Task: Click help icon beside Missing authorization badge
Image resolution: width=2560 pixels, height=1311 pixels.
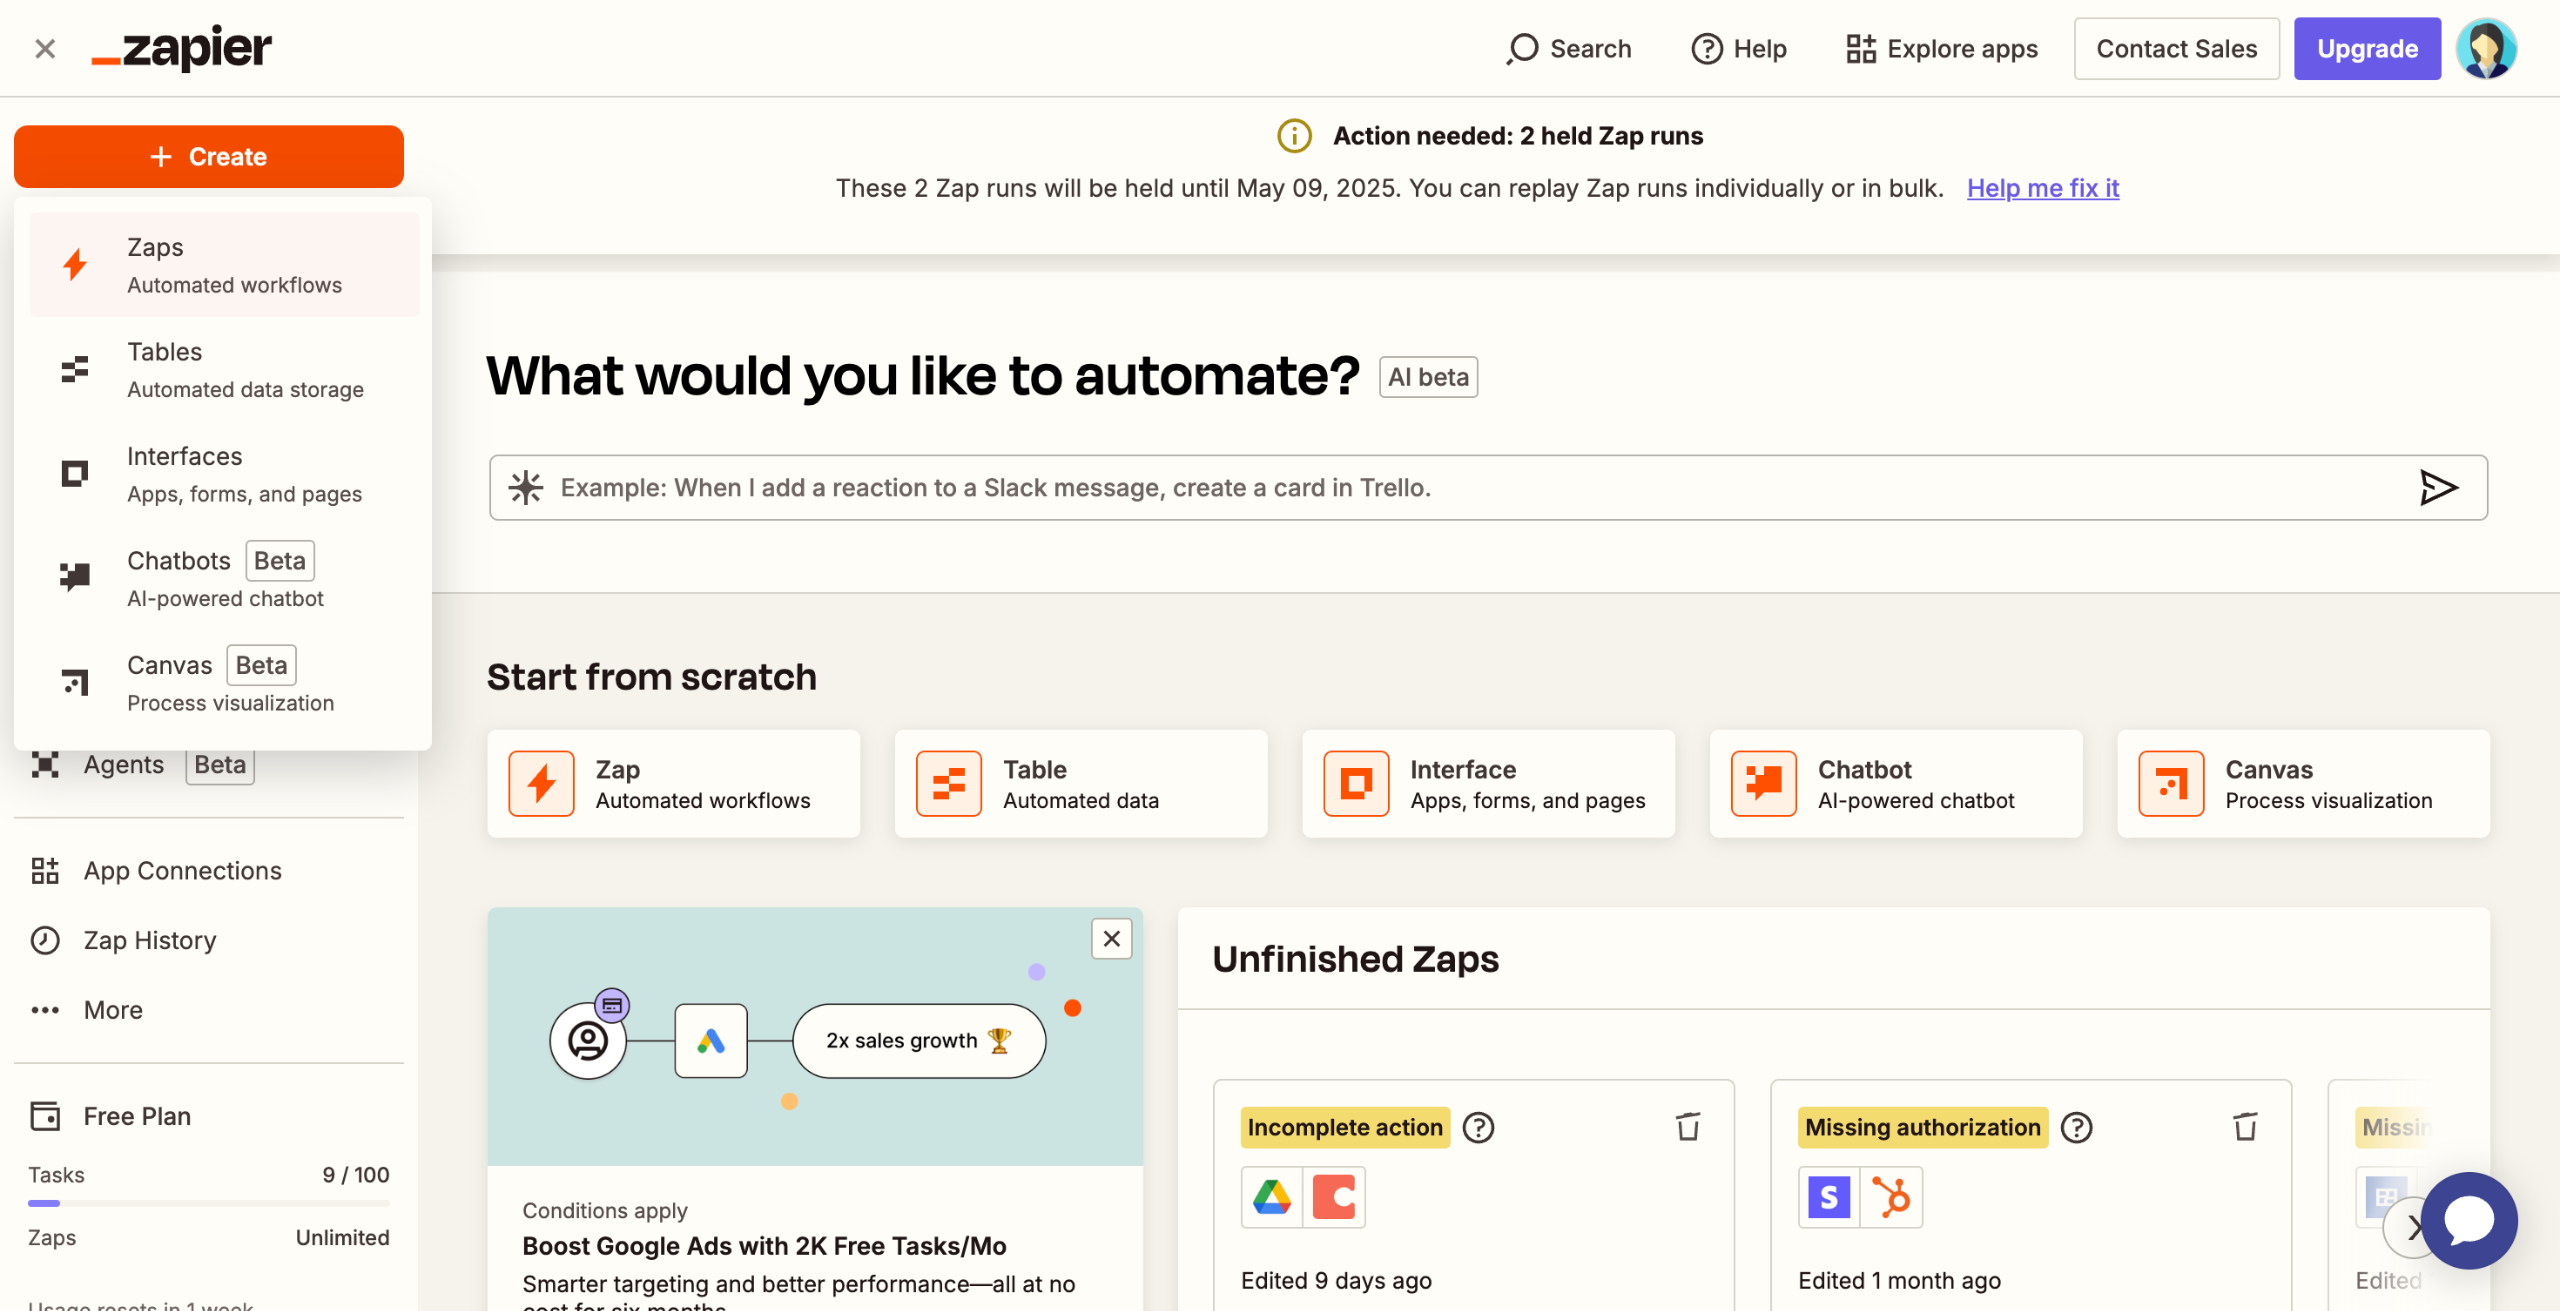Action: click(2077, 1127)
